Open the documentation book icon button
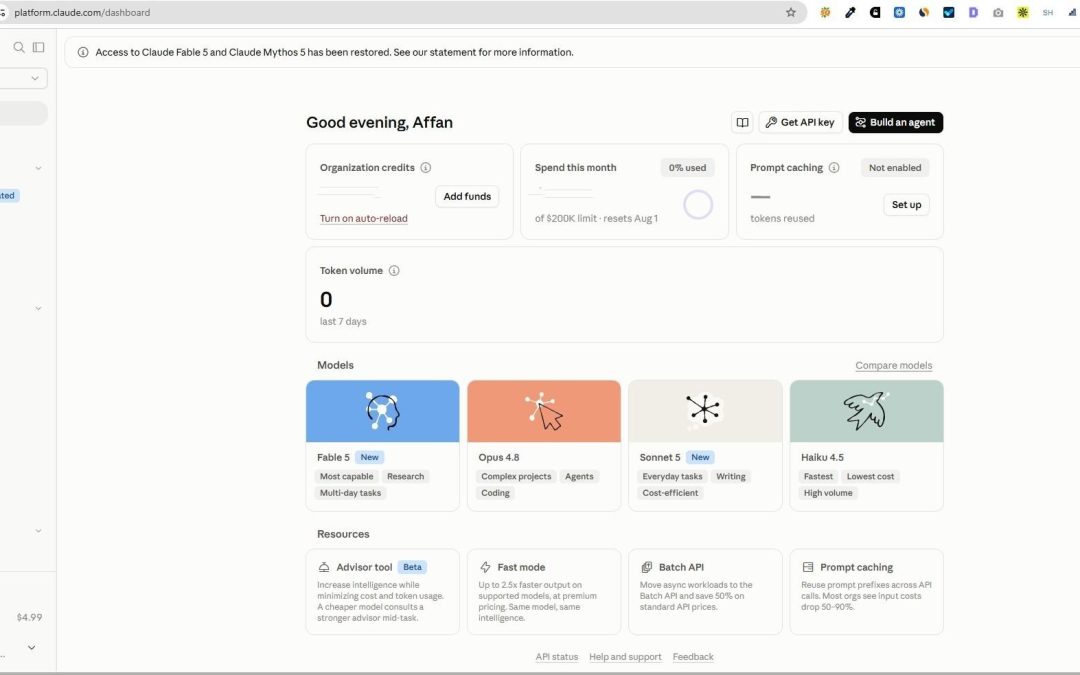This screenshot has height=675, width=1080. tap(742, 123)
